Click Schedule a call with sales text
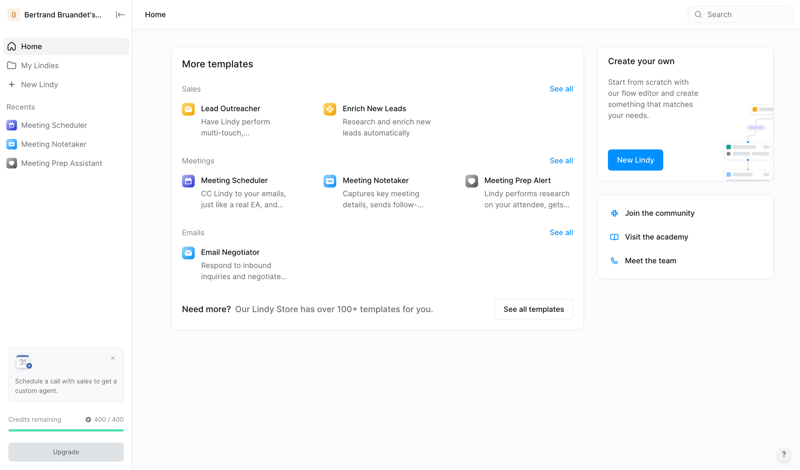 click(x=66, y=386)
